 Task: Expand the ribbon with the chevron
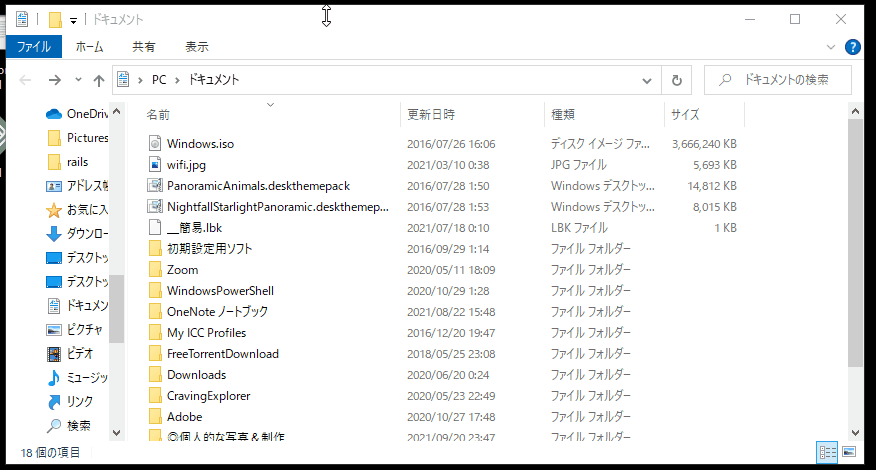click(831, 48)
